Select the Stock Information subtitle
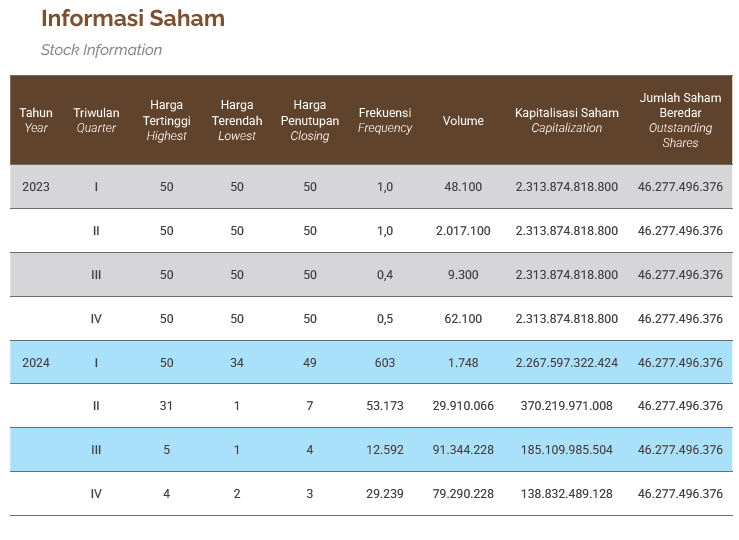 101,50
